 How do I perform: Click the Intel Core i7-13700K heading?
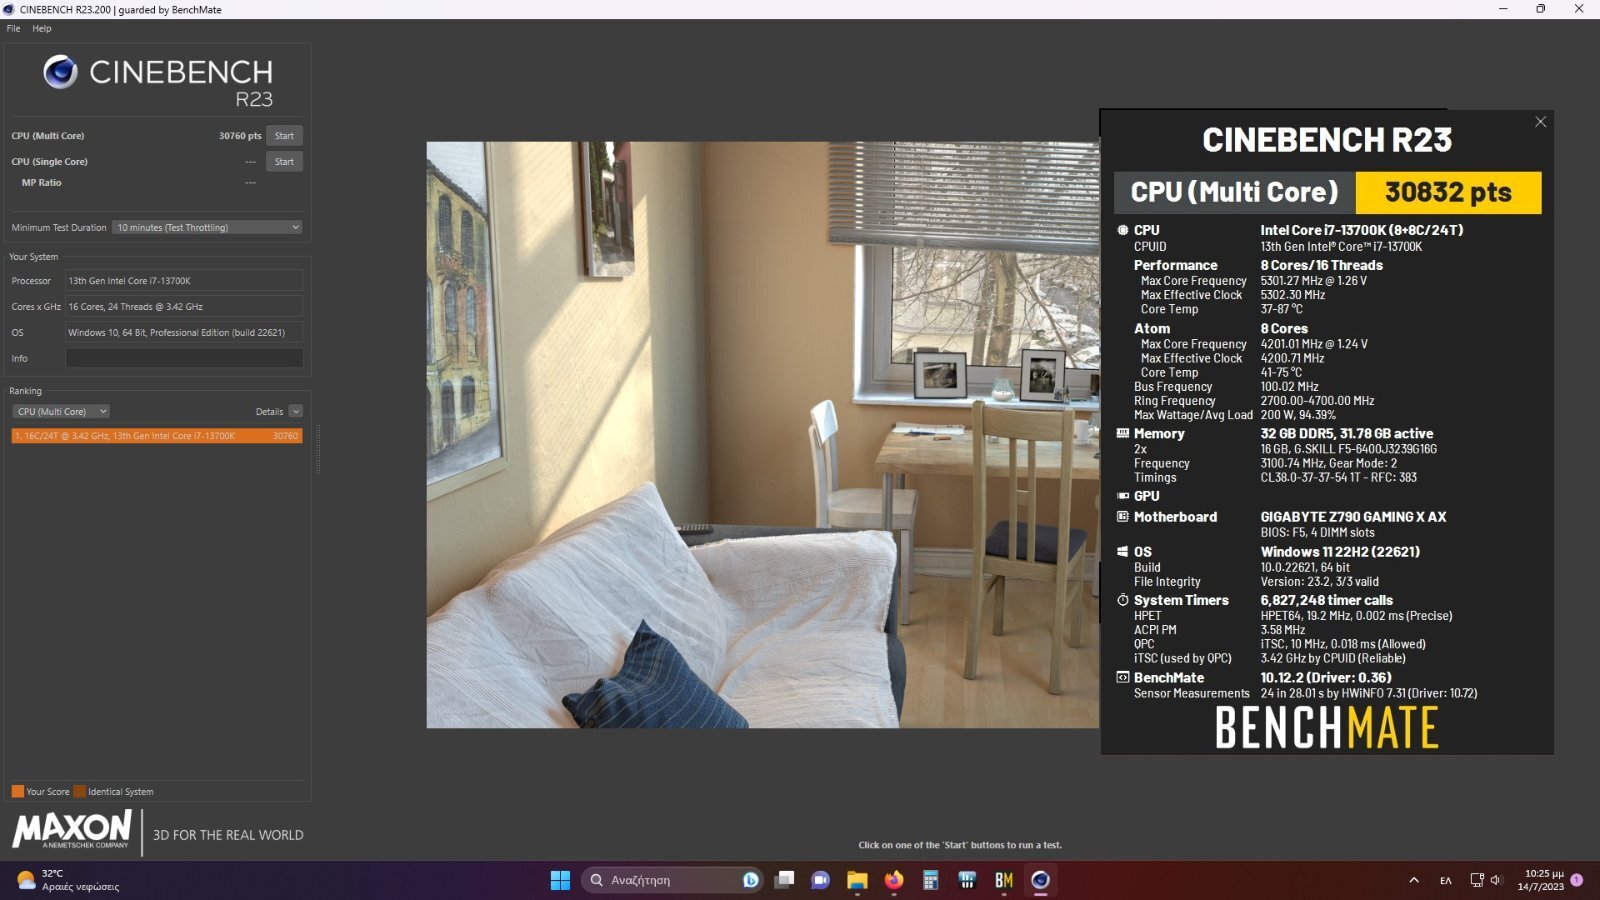point(1361,230)
